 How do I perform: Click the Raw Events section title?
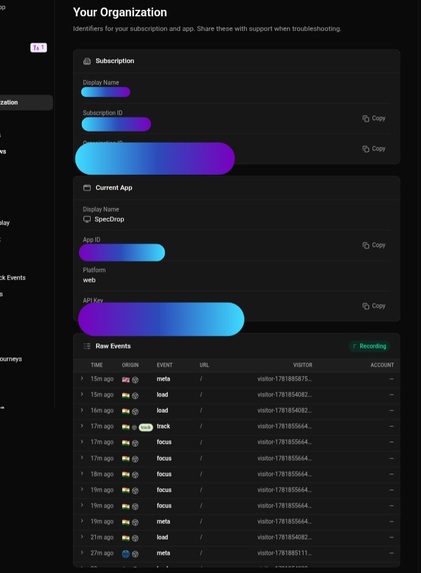pyautogui.click(x=113, y=346)
